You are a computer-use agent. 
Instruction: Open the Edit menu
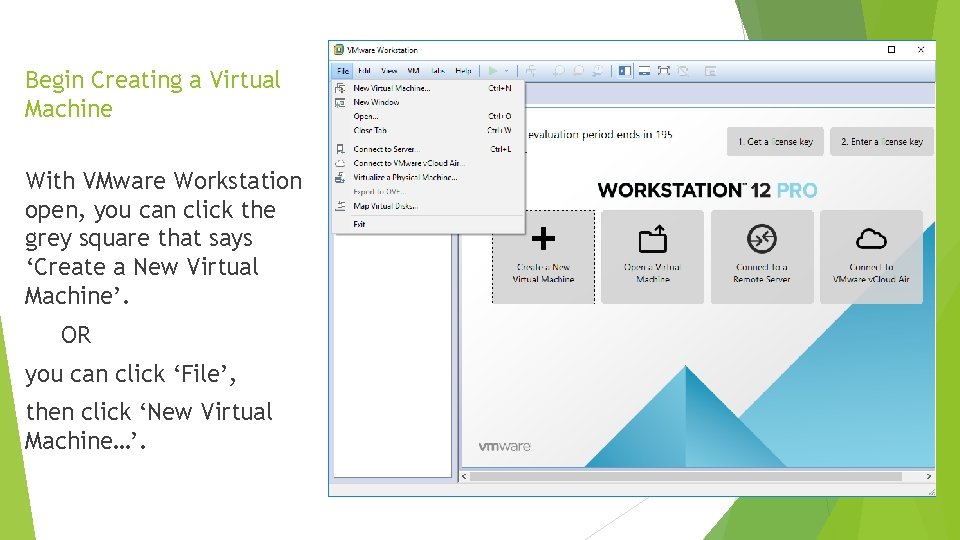(x=364, y=71)
